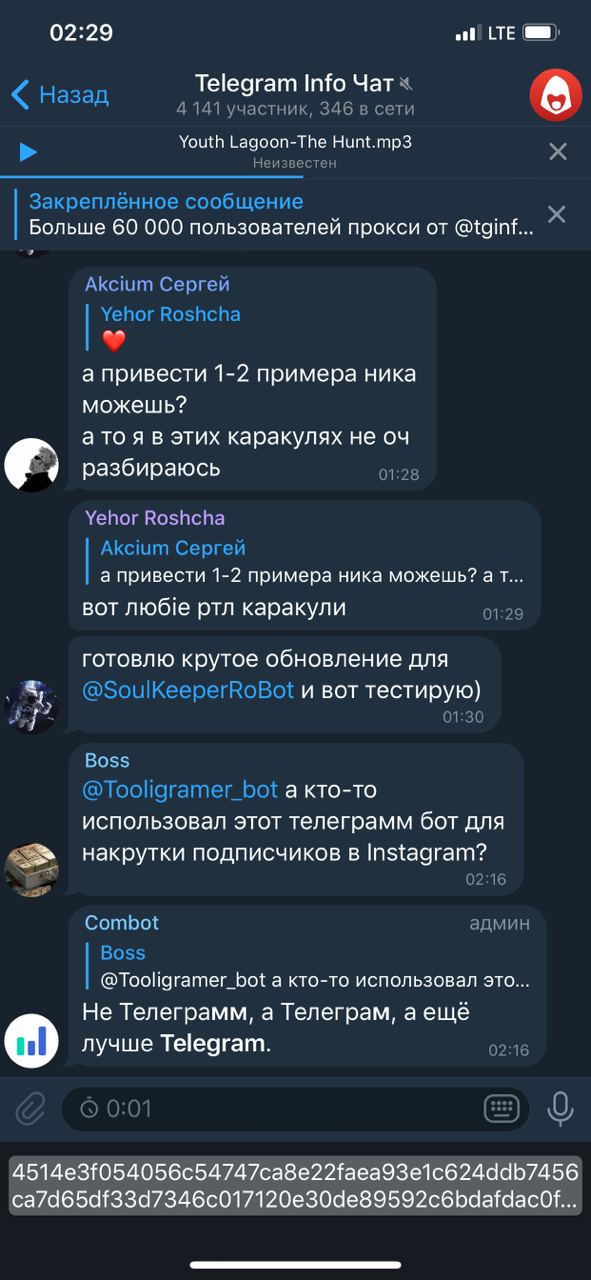
Task: Dismiss the audio player bar
Action: (x=558, y=152)
